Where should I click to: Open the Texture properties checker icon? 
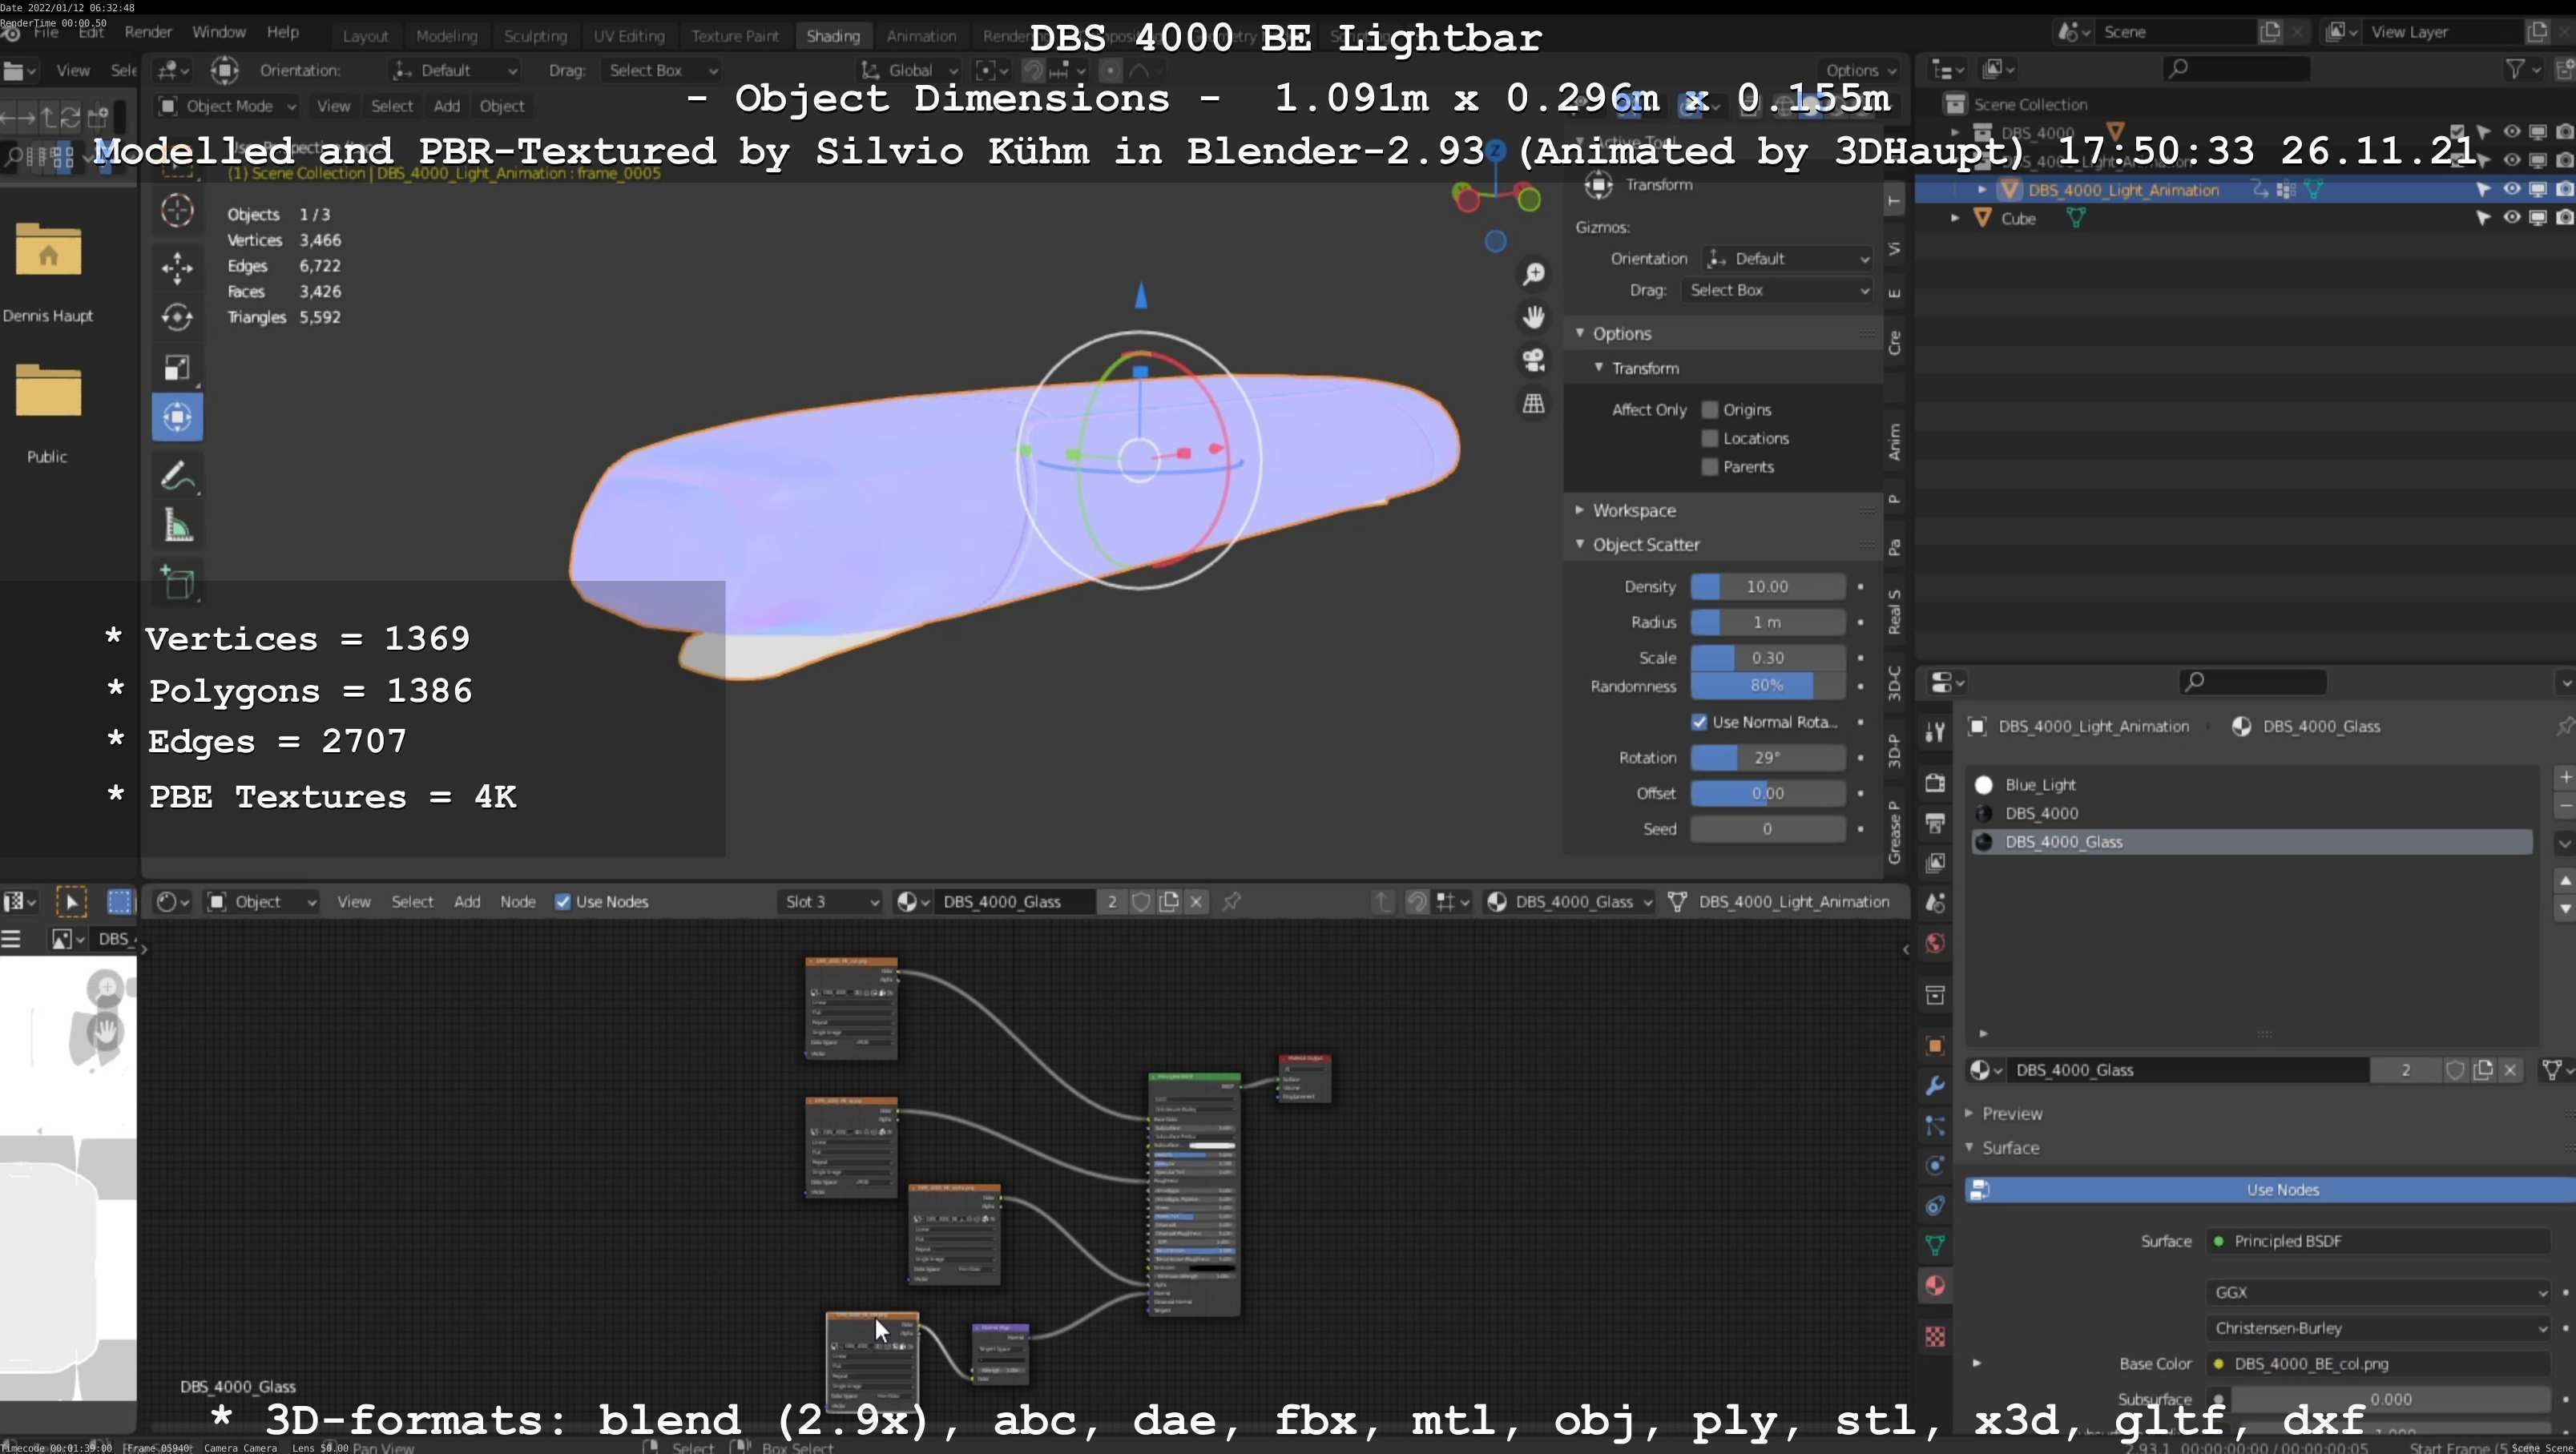1935,1337
